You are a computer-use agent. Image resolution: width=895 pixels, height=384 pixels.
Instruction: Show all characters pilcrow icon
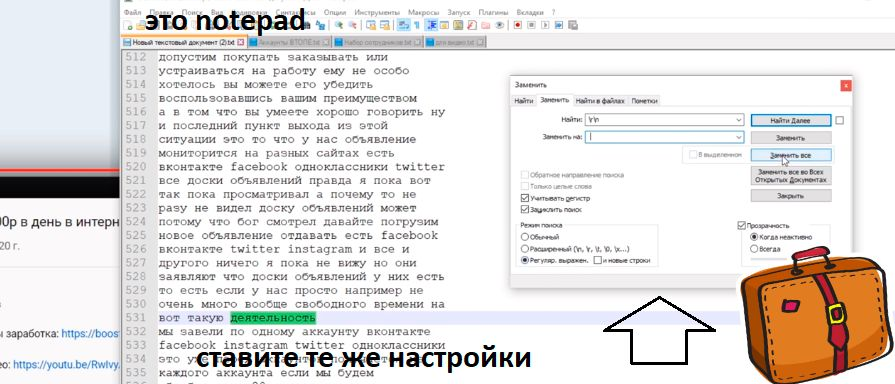(417, 25)
